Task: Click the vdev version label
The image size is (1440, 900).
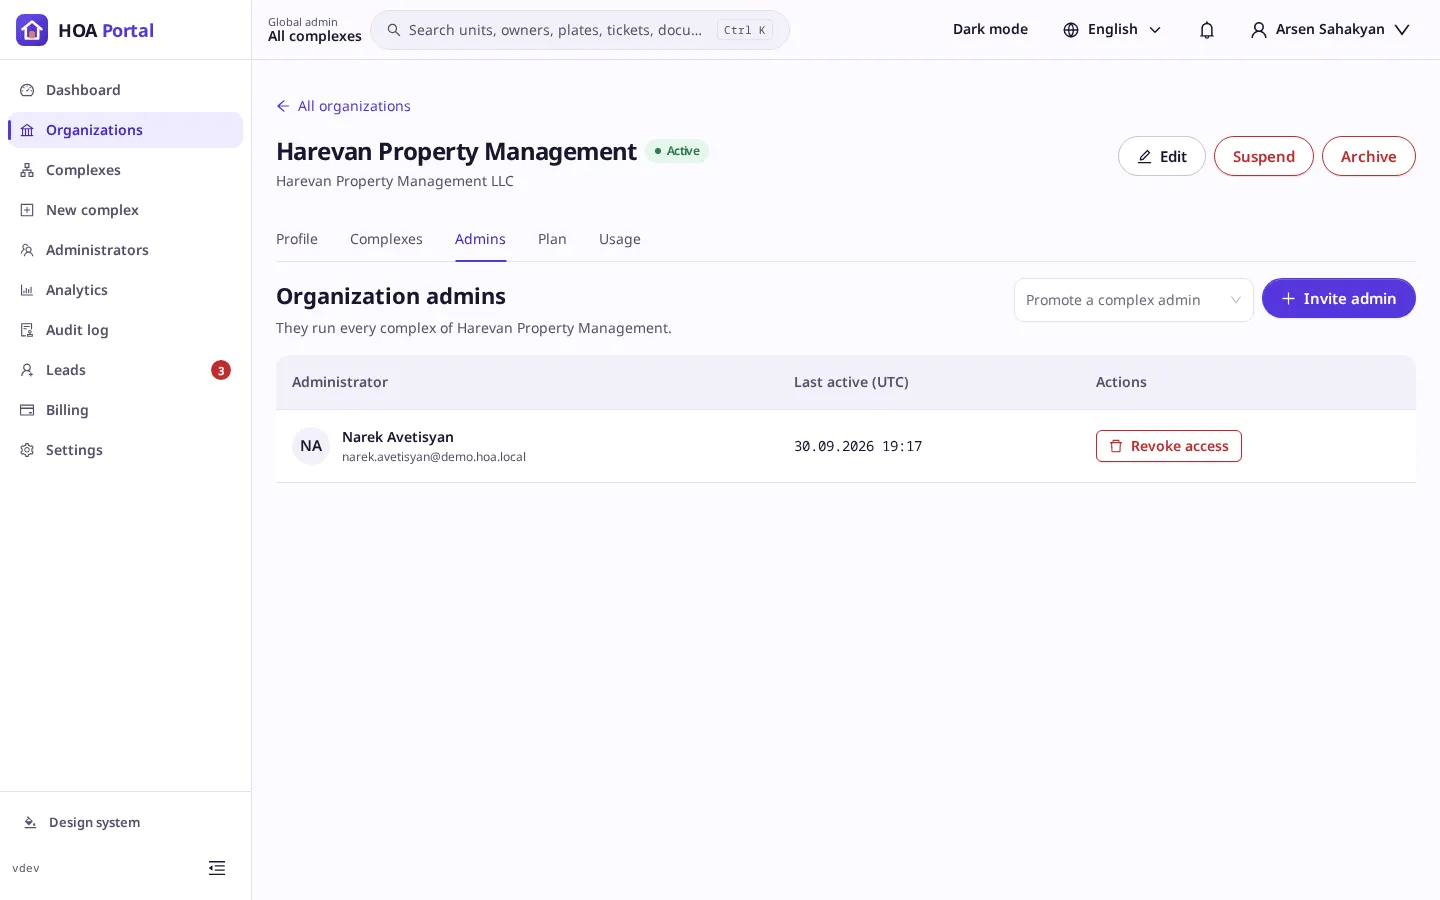Action: click(26, 868)
